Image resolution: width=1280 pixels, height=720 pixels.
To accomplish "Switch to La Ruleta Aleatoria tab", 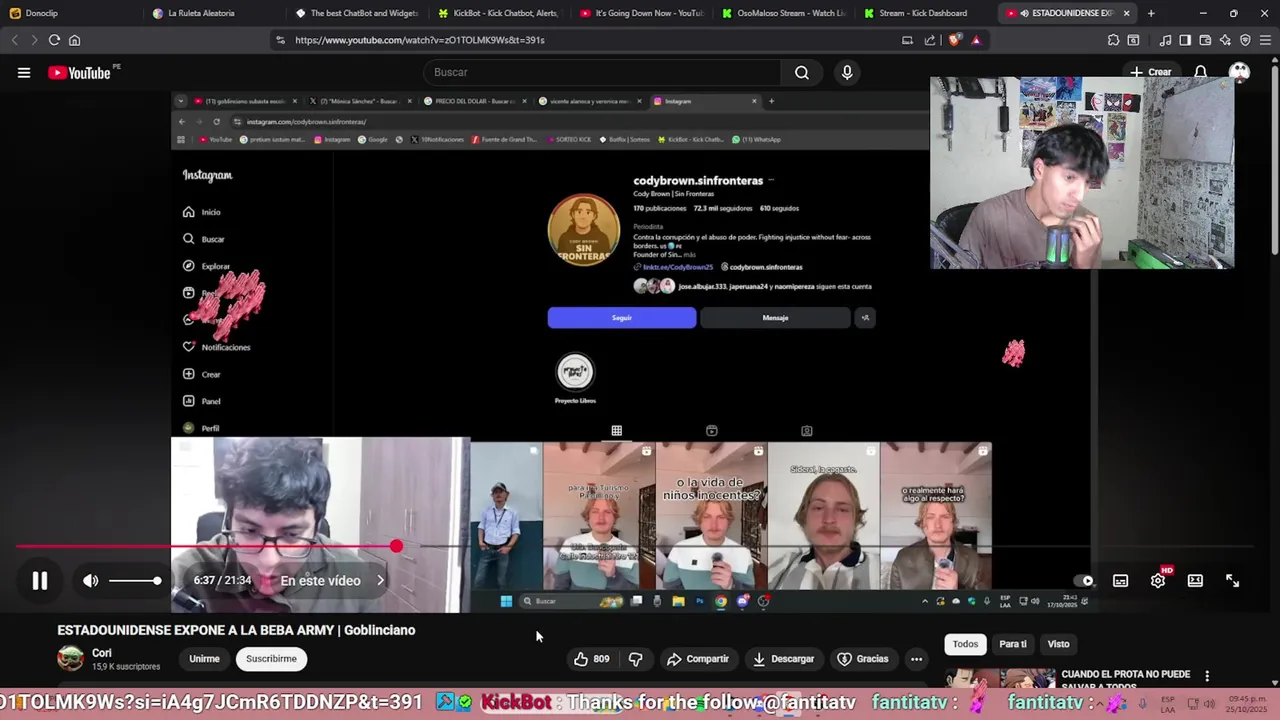I will pyautogui.click(x=212, y=13).
